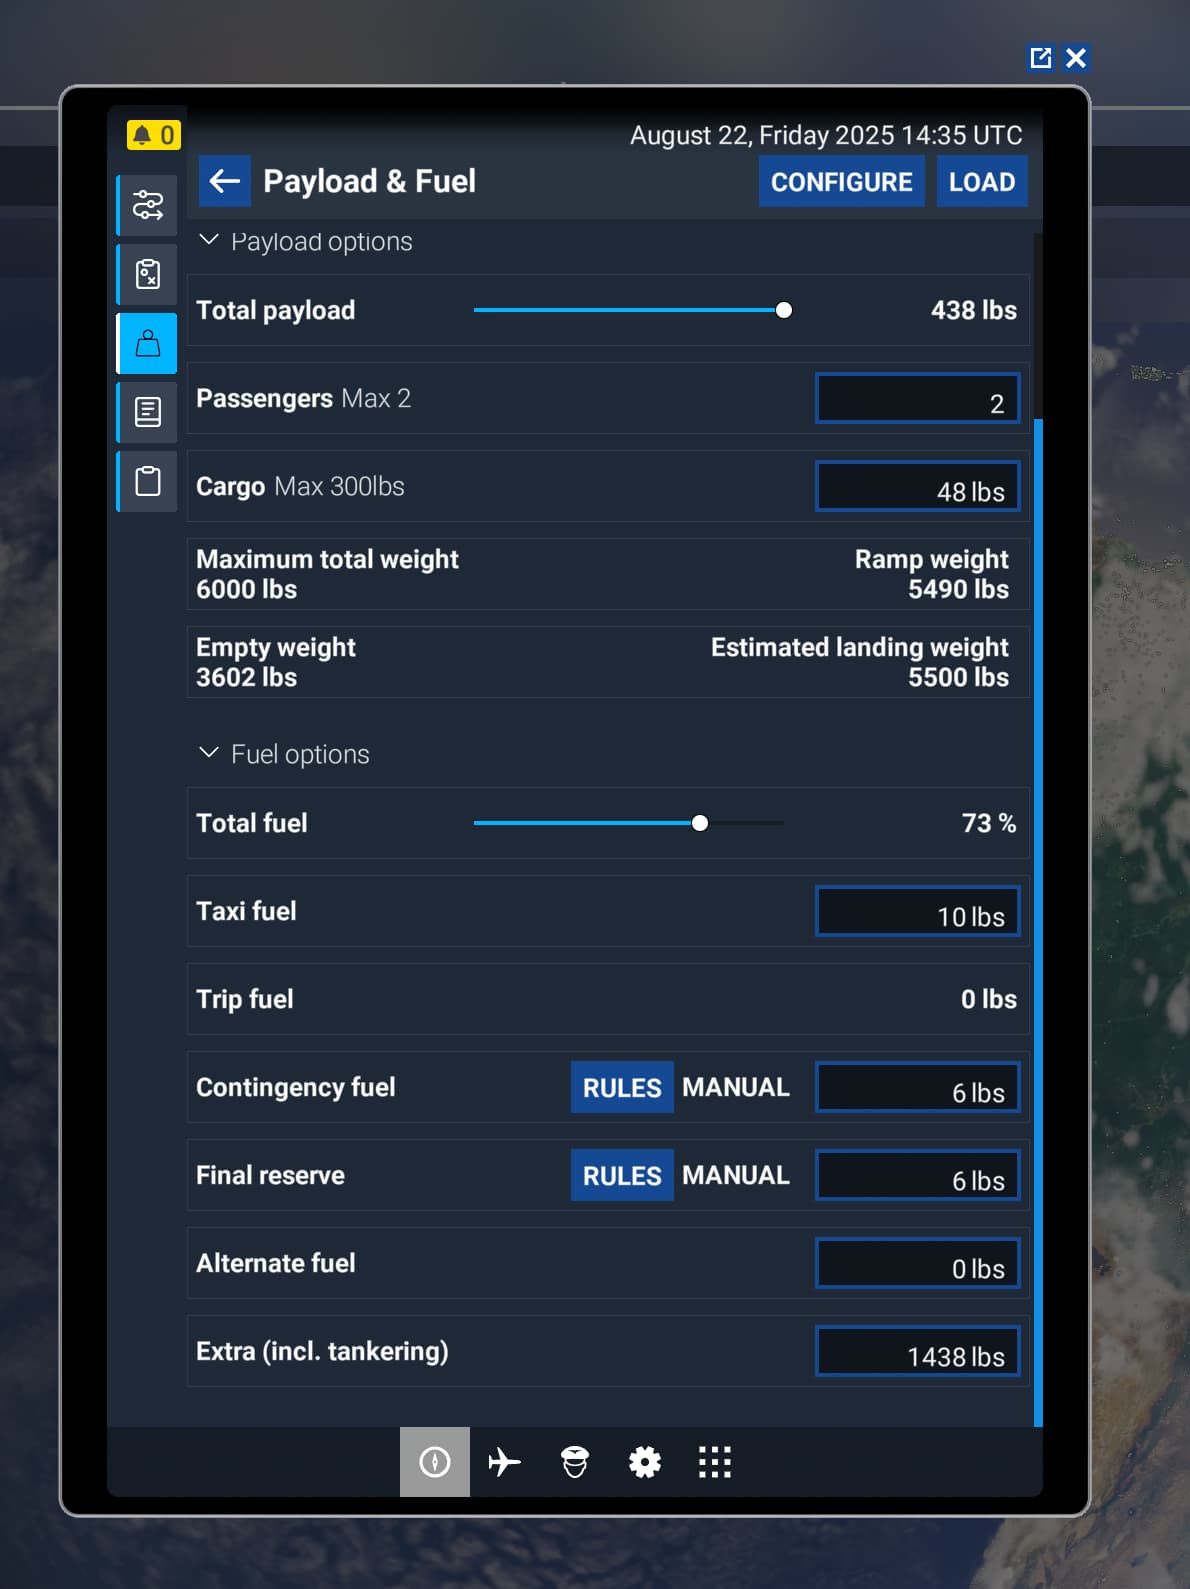The height and width of the screenshot is (1589, 1190).
Task: Open the notifications bell indicator
Action: (x=153, y=135)
